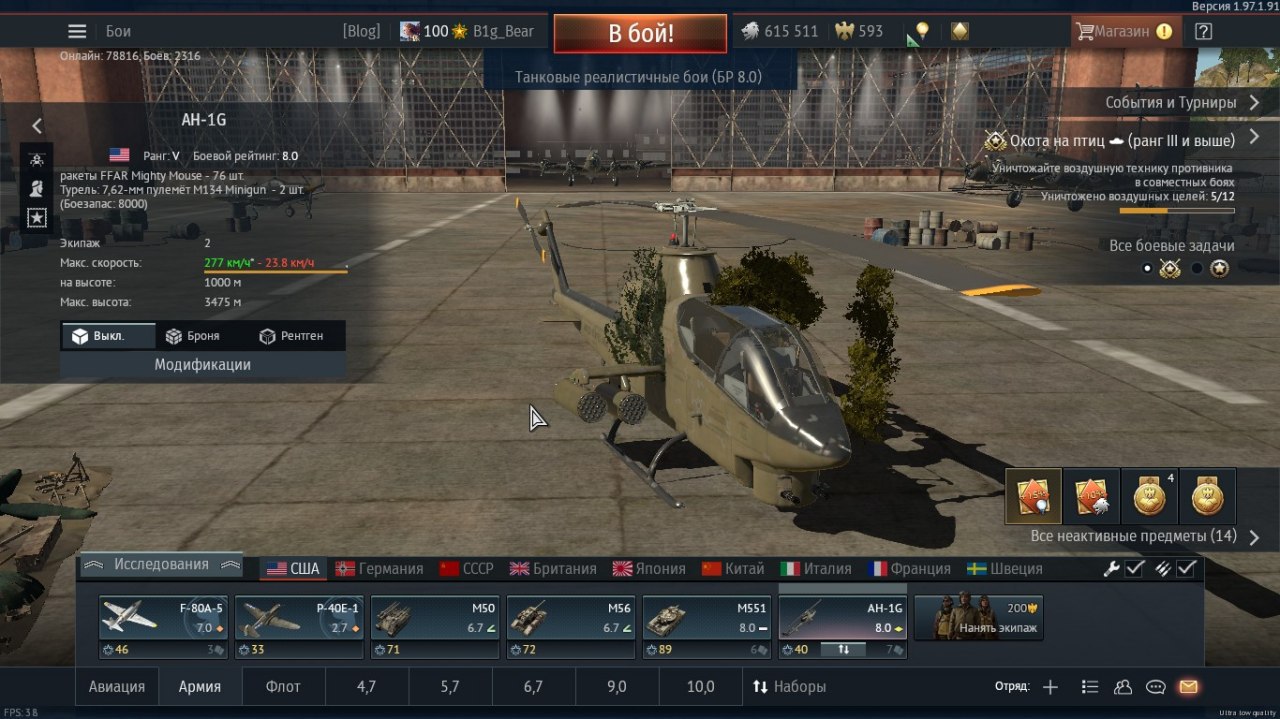Select the Германия nation tab

click(380, 568)
